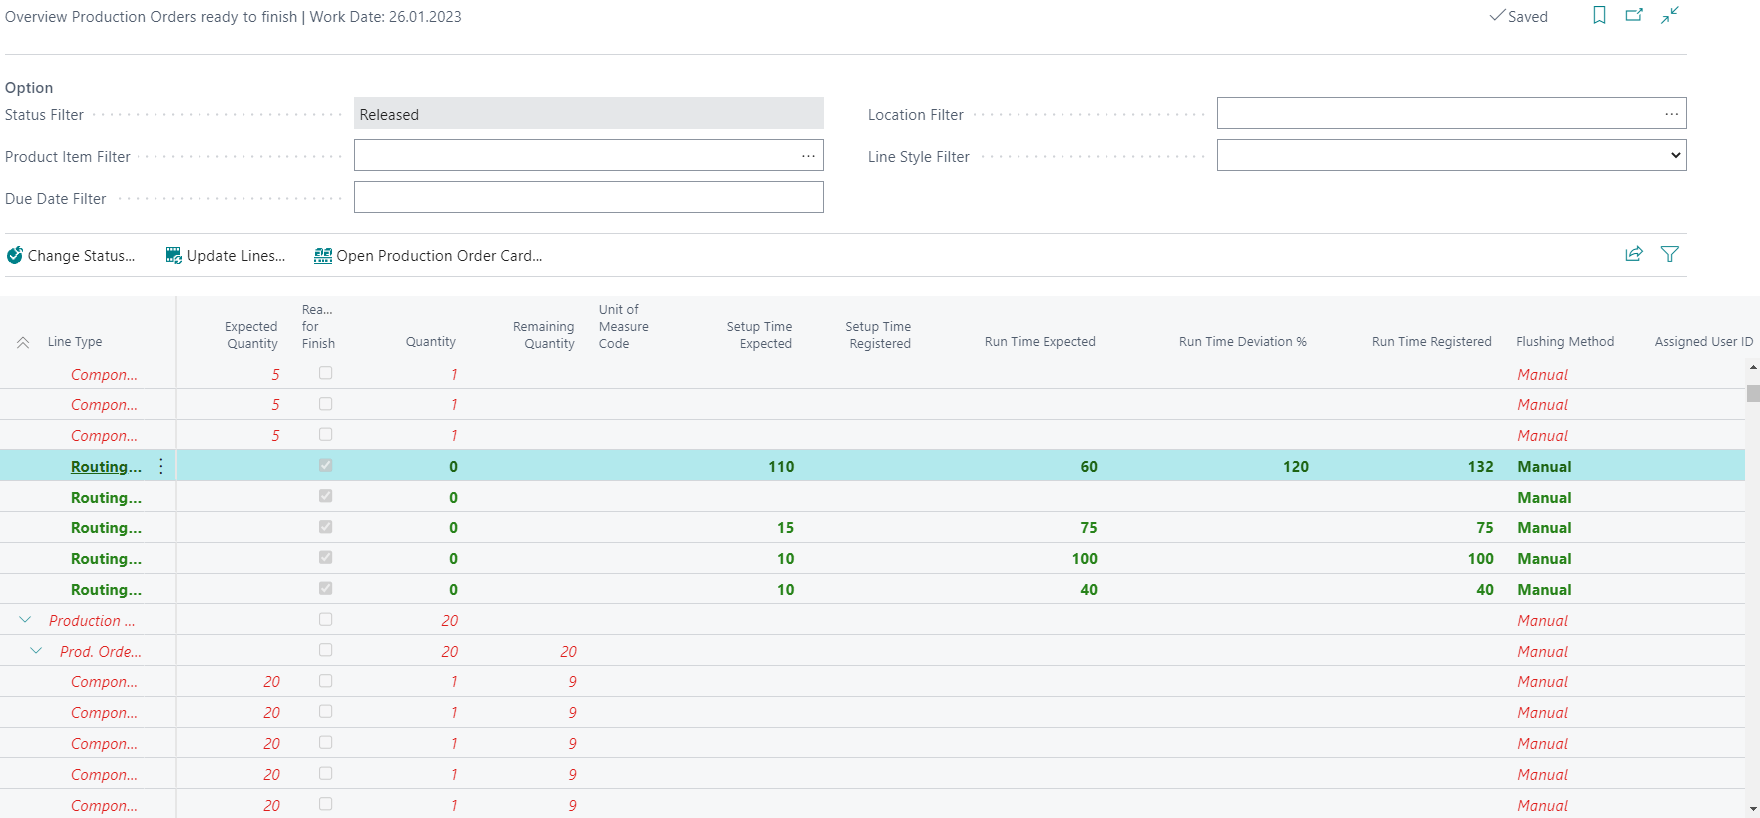Collapse all rows via Line Type header arrows
The width and height of the screenshot is (1760, 818).
click(23, 342)
